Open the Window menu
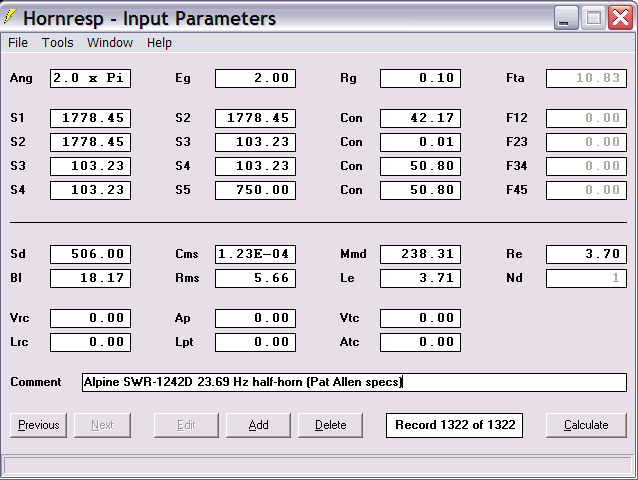 (110, 43)
